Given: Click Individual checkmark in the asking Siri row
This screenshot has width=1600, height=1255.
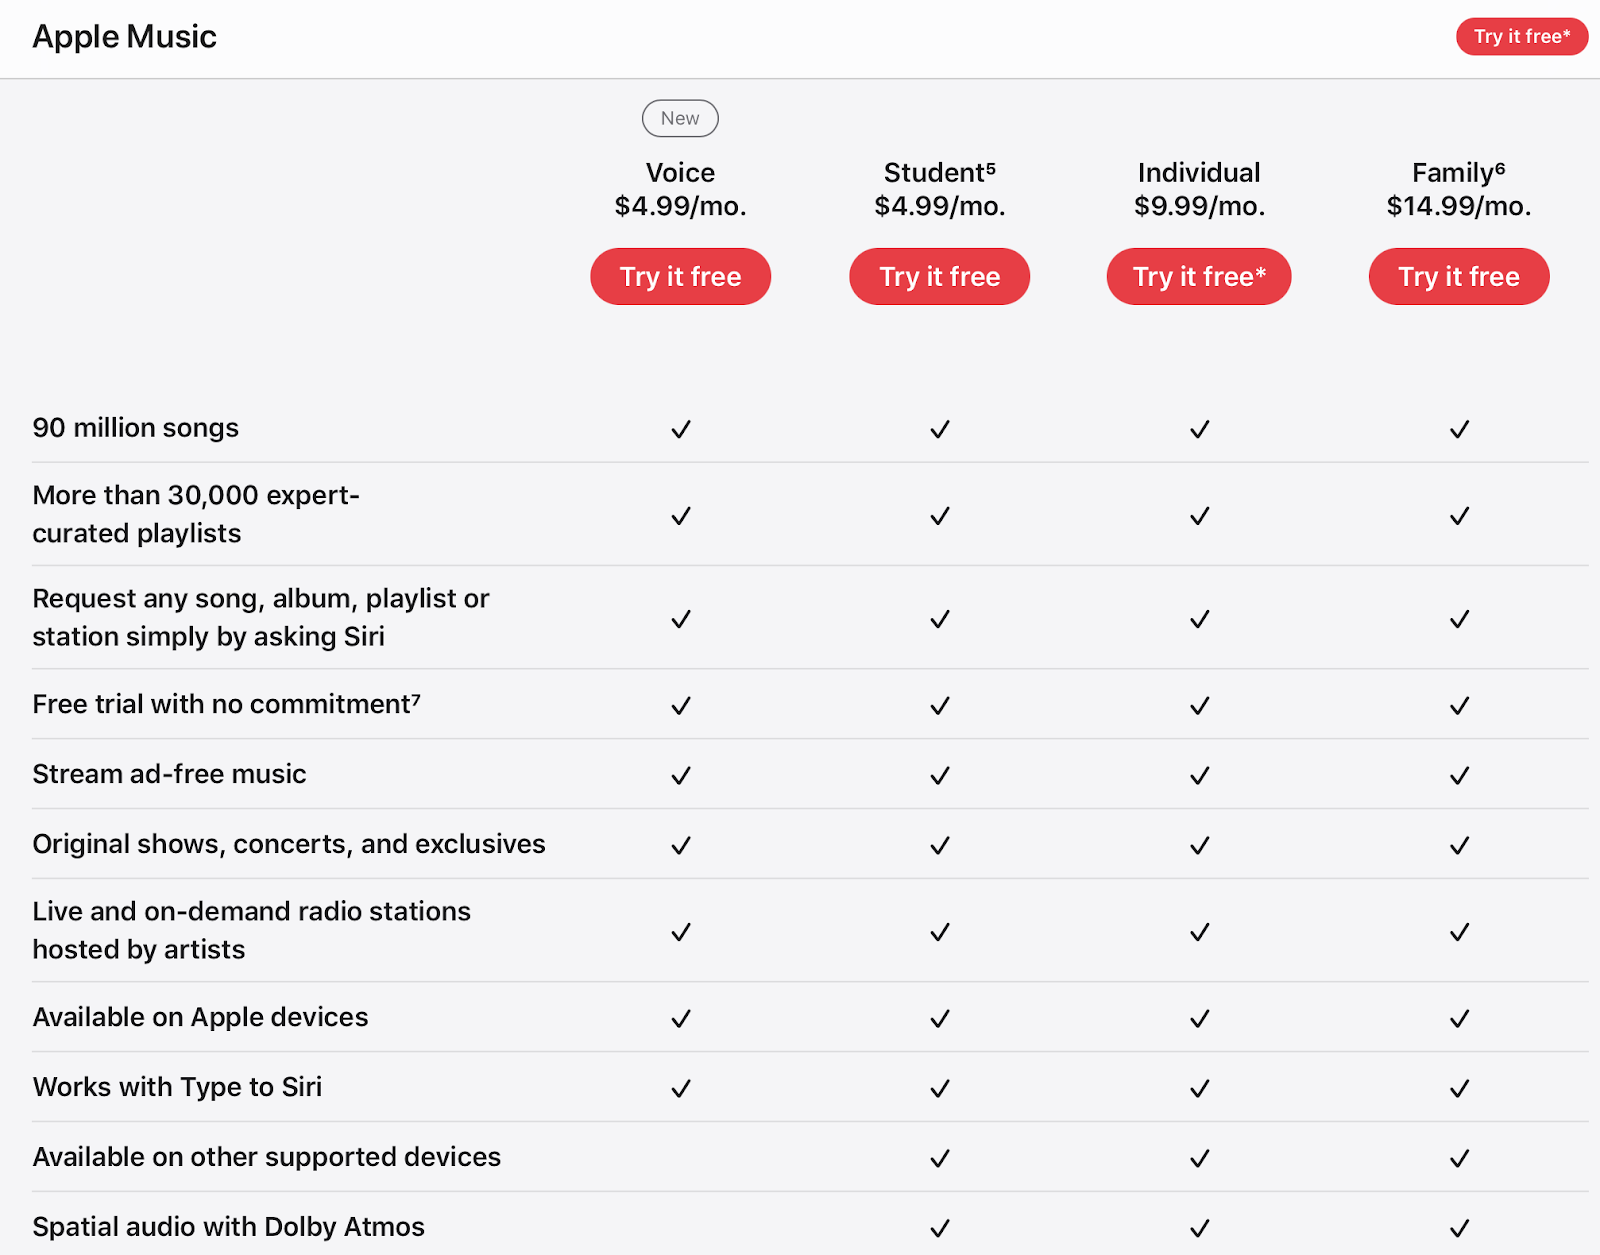Looking at the screenshot, I should tap(1200, 619).
